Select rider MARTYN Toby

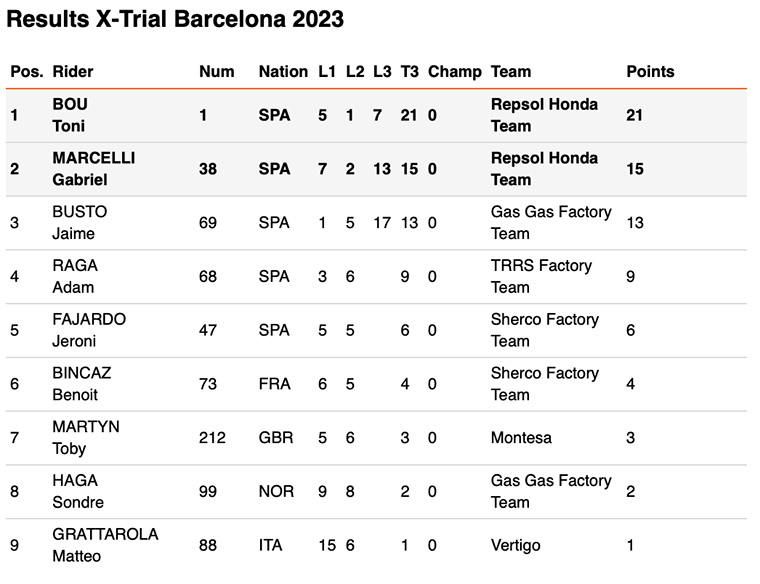[x=85, y=438]
